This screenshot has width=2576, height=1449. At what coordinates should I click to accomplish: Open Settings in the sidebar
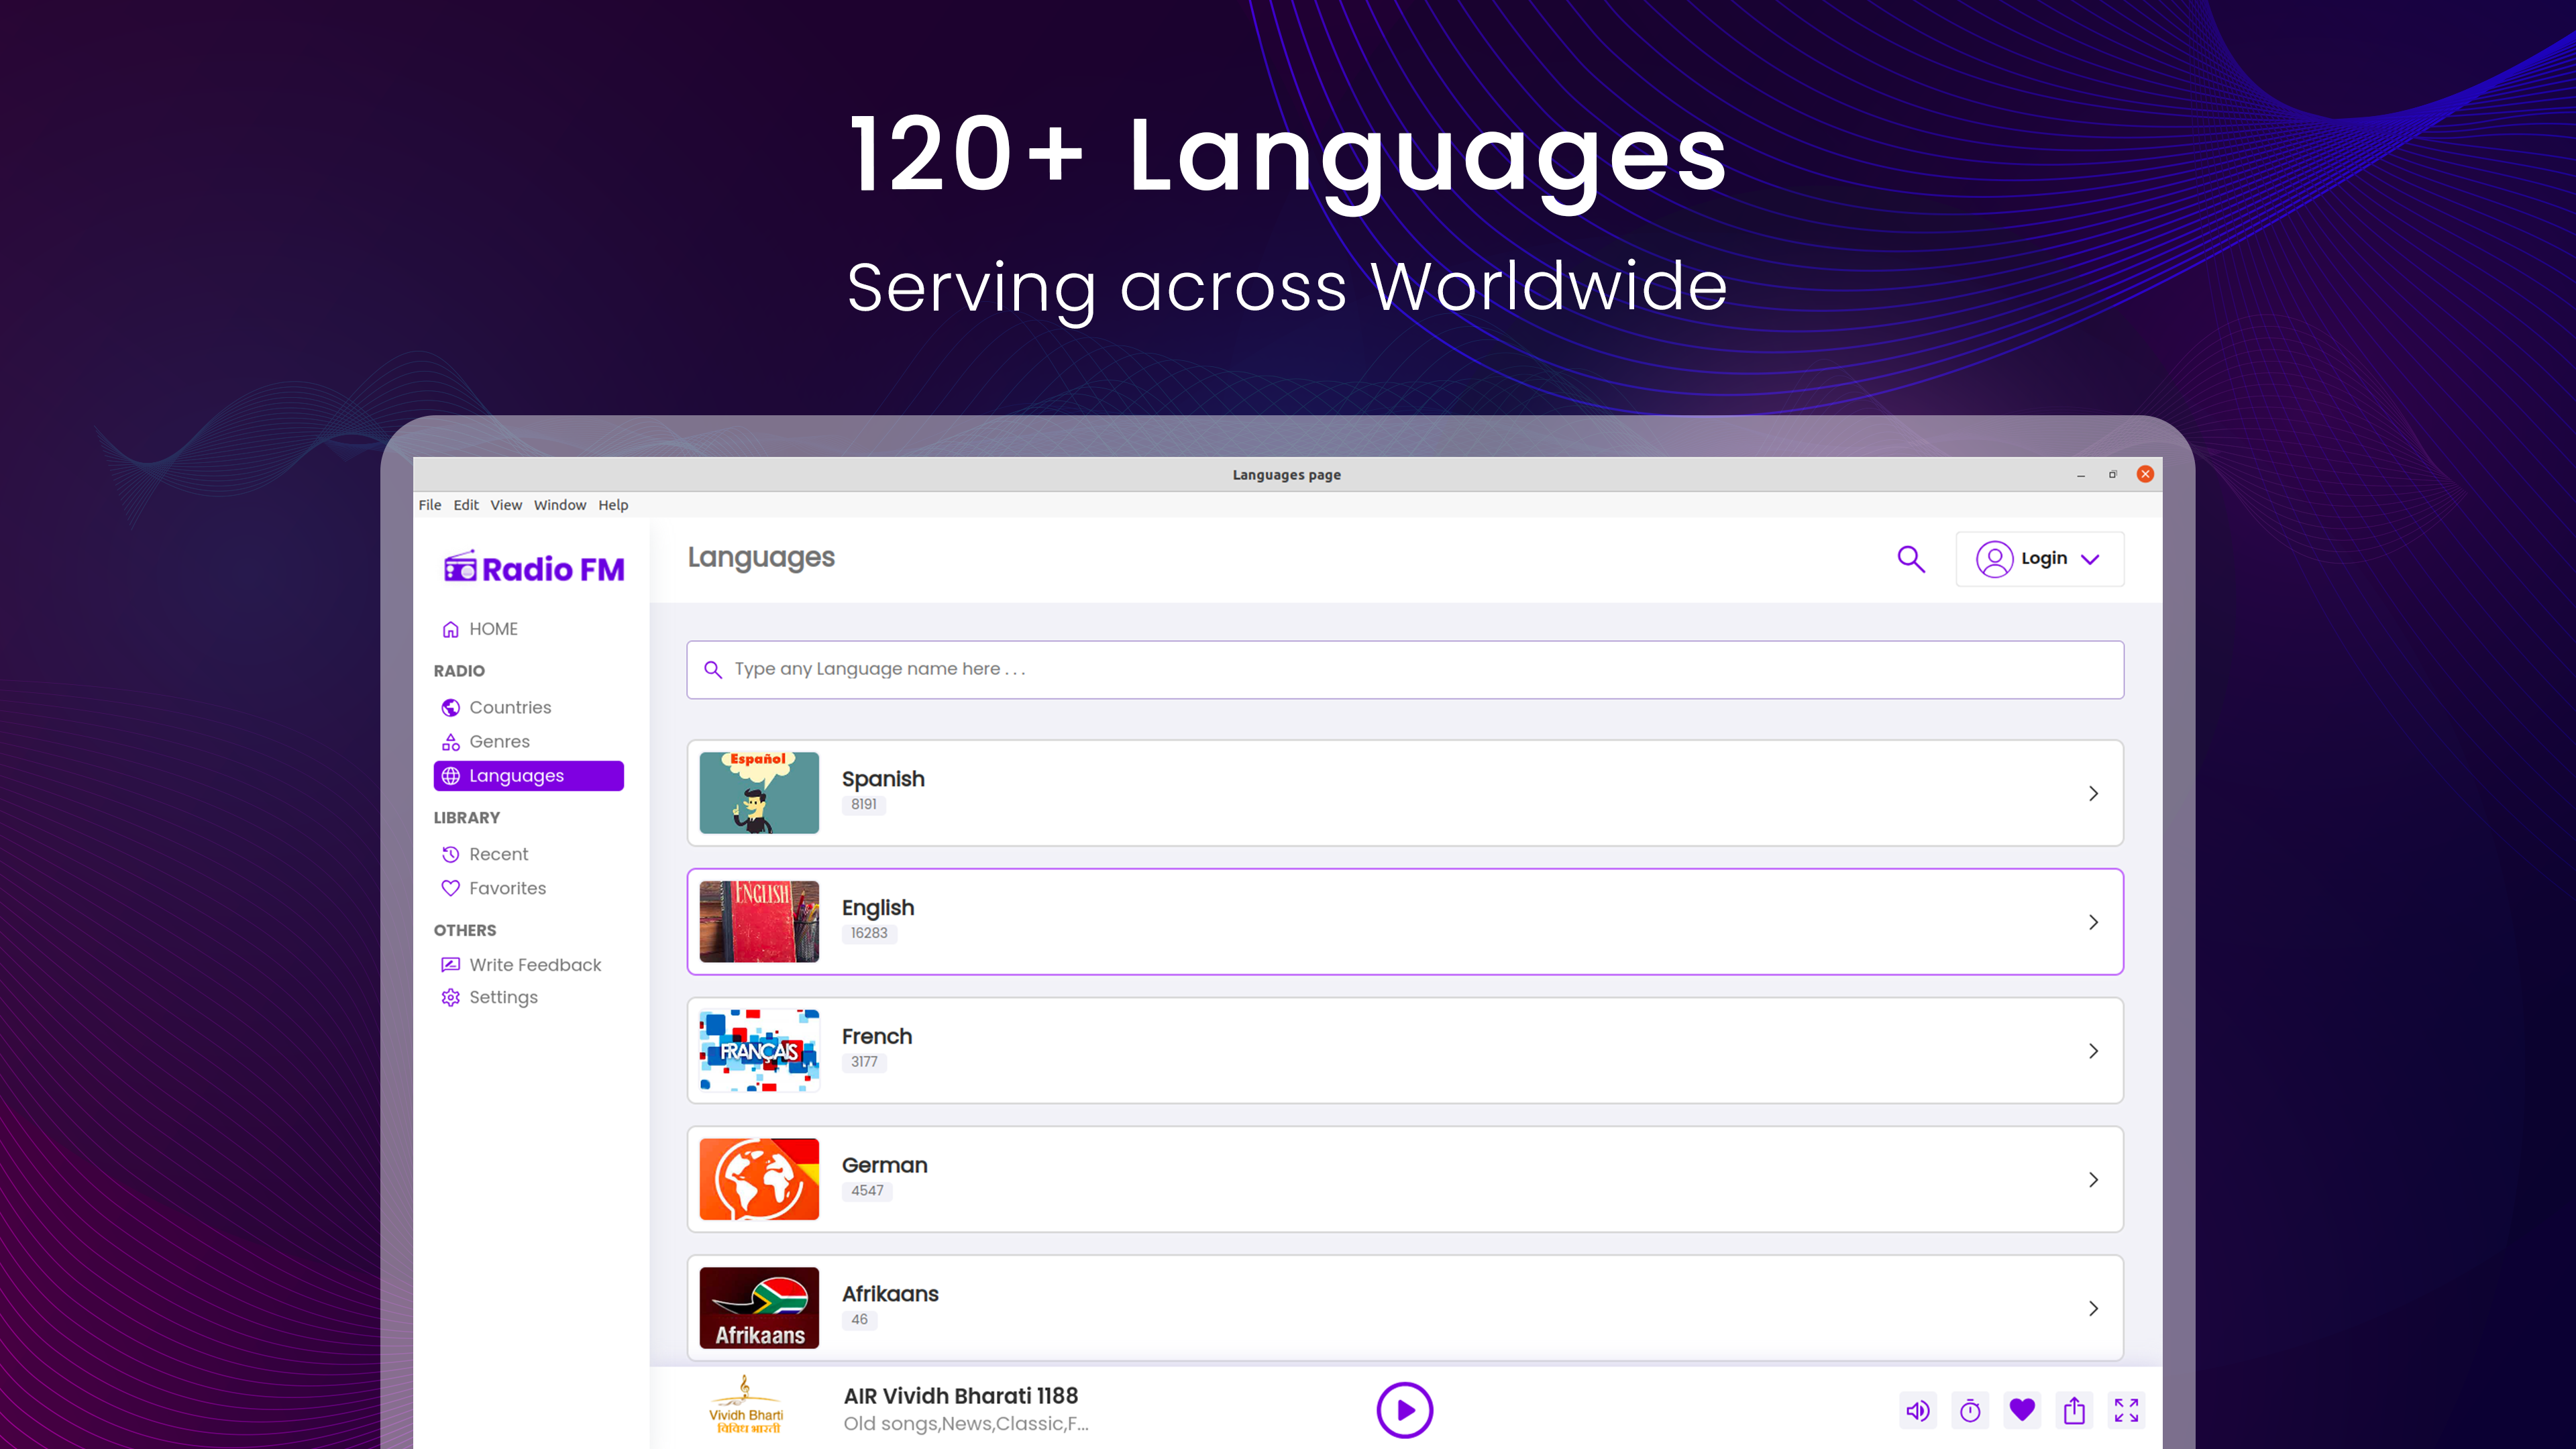(x=503, y=998)
